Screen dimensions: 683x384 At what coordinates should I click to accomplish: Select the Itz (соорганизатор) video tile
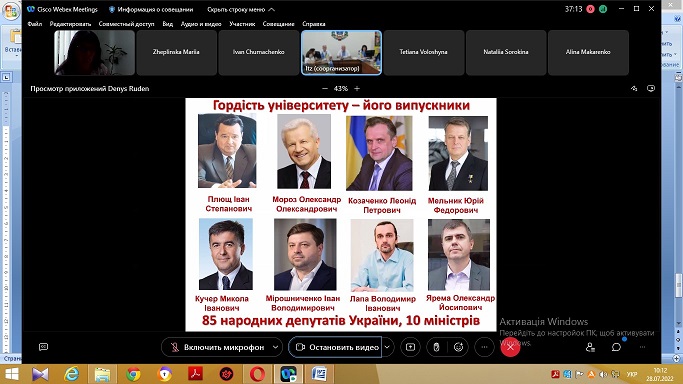pos(342,53)
